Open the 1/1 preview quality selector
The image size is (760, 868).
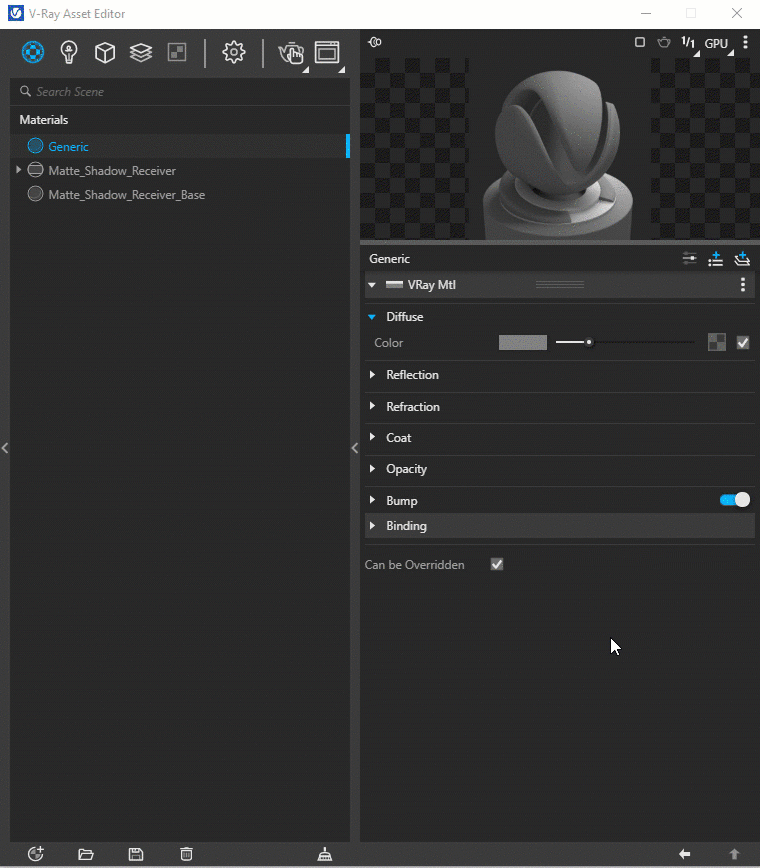(x=688, y=43)
